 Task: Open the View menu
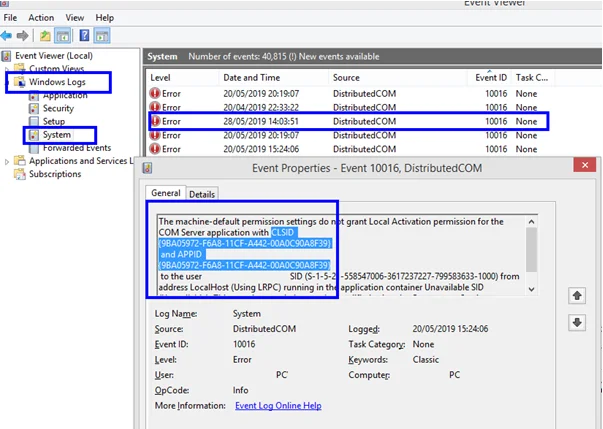(75, 18)
